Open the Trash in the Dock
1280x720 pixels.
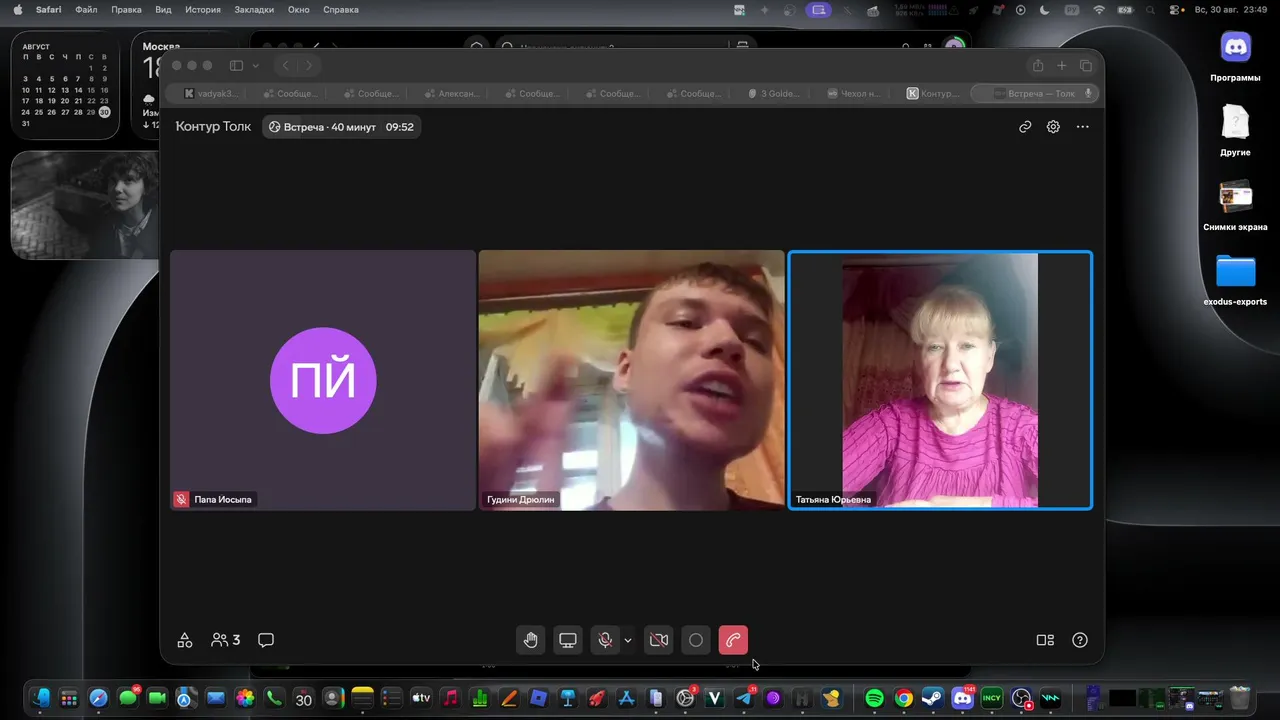pos(1240,698)
